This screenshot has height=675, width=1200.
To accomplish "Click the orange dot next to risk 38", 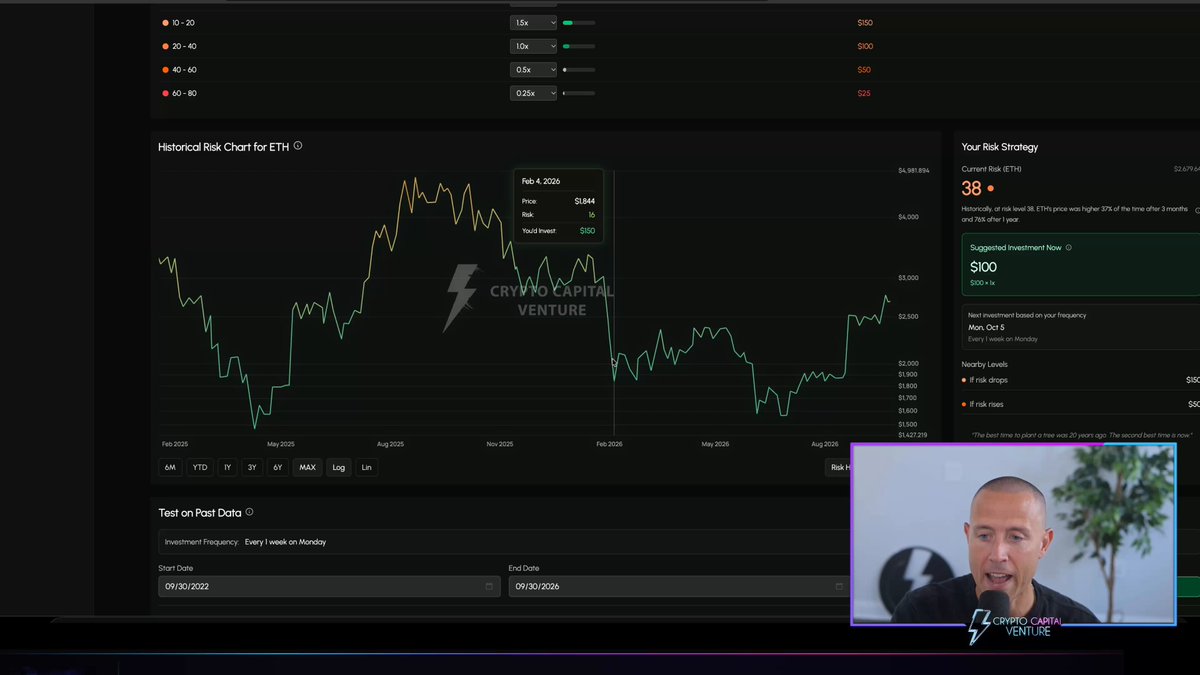I will tap(991, 188).
